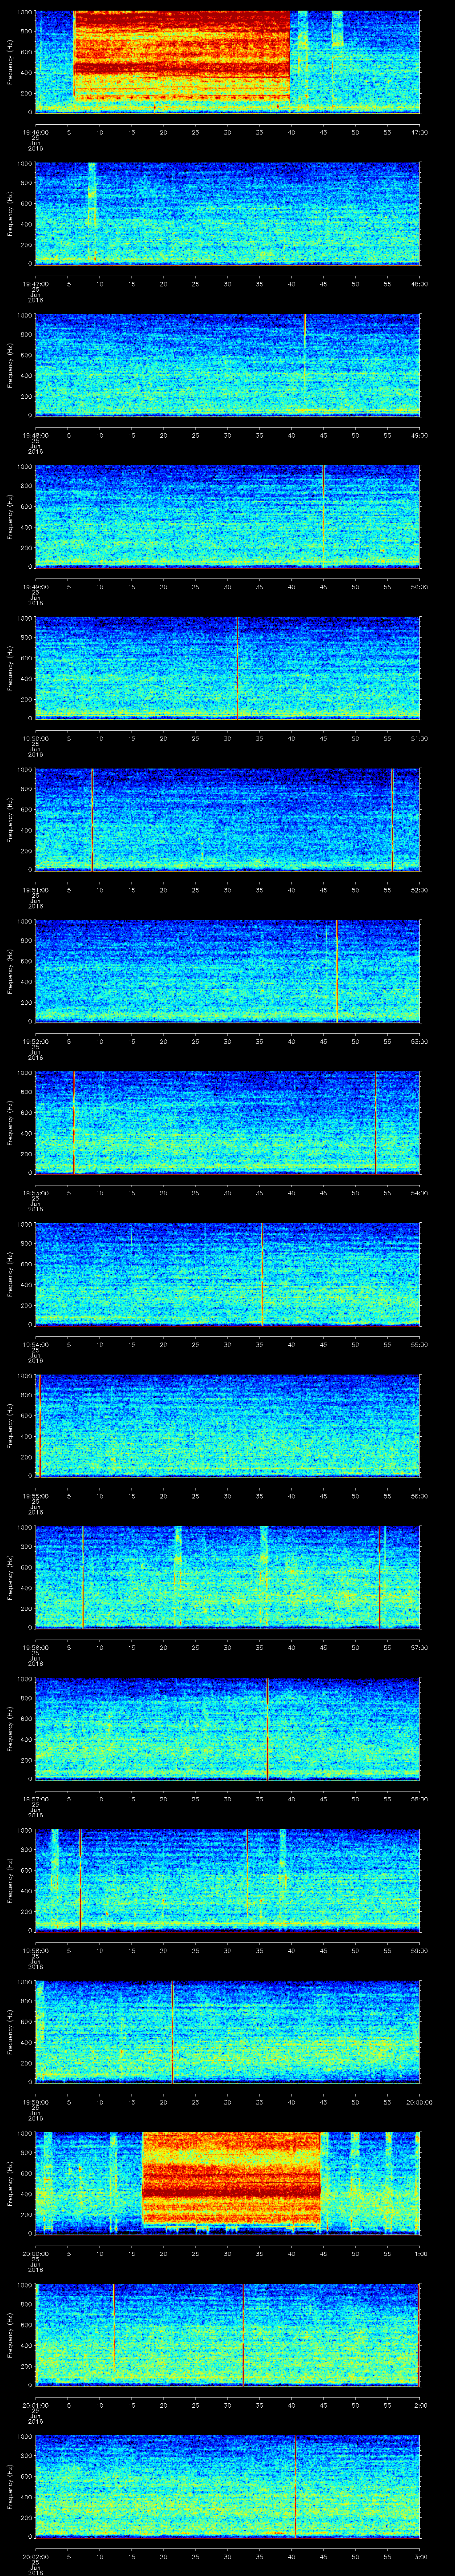Click the 19:47:00 start time label
Screen dimensions: 455x2576
[35, 284]
